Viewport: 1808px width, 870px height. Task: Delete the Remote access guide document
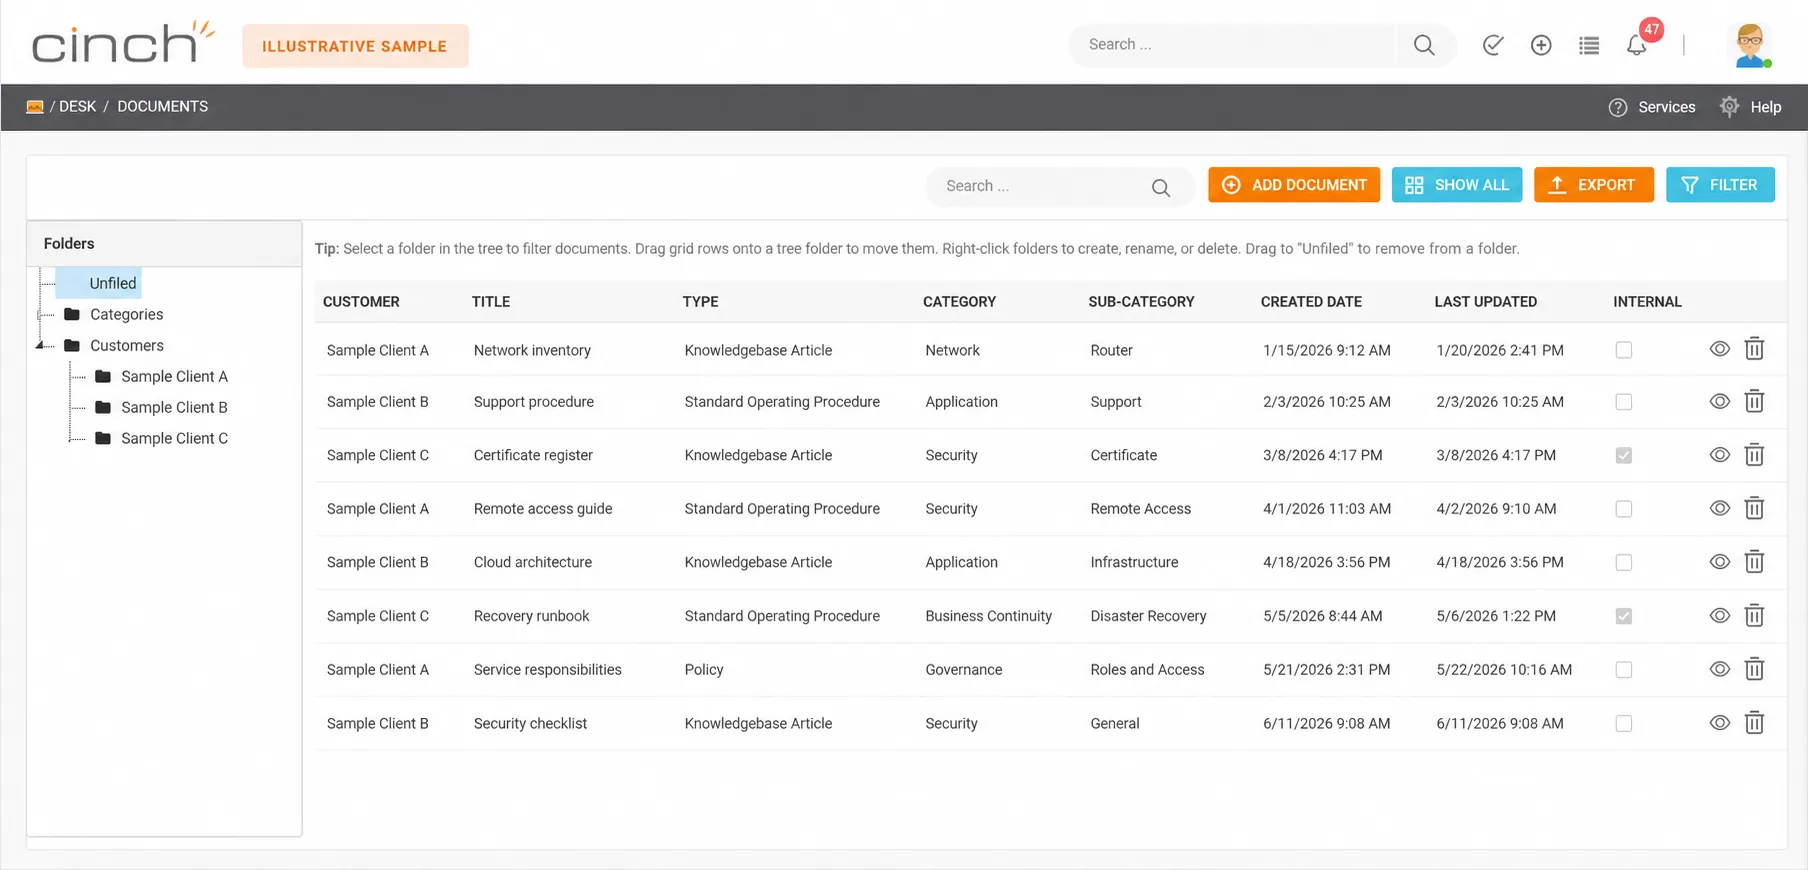coord(1754,509)
